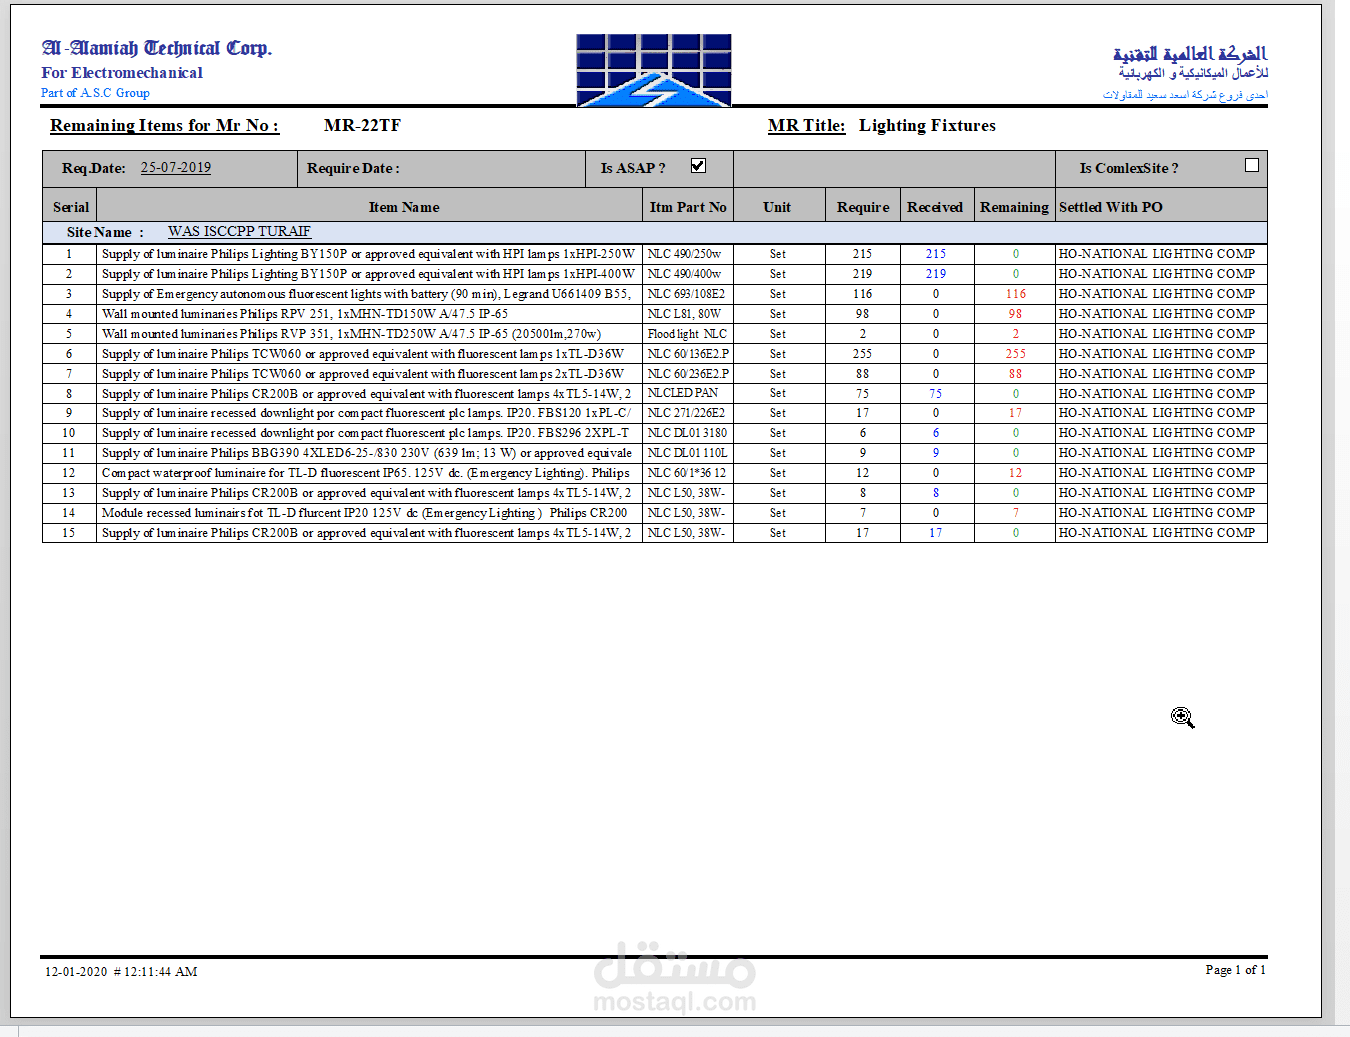Click the site name WAS ISCCPP TURAIF
This screenshot has height=1037, width=1350.
pos(239,231)
